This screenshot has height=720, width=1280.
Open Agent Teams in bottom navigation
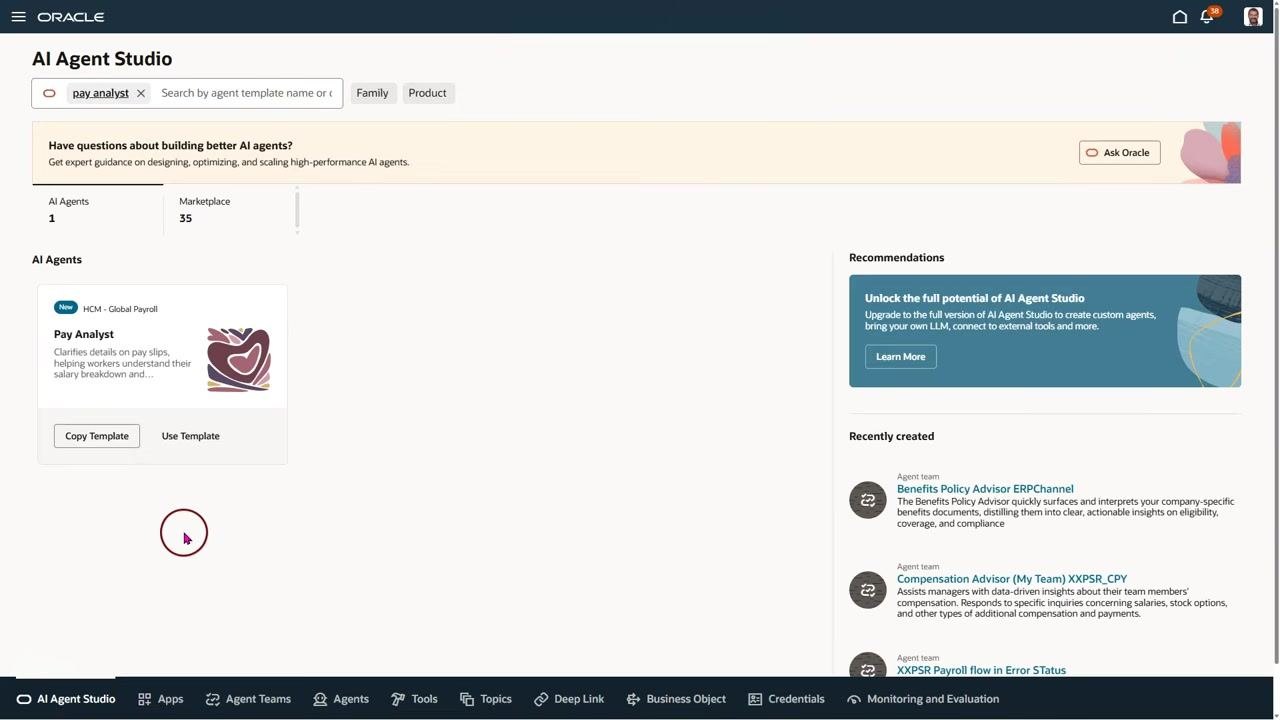(248, 699)
